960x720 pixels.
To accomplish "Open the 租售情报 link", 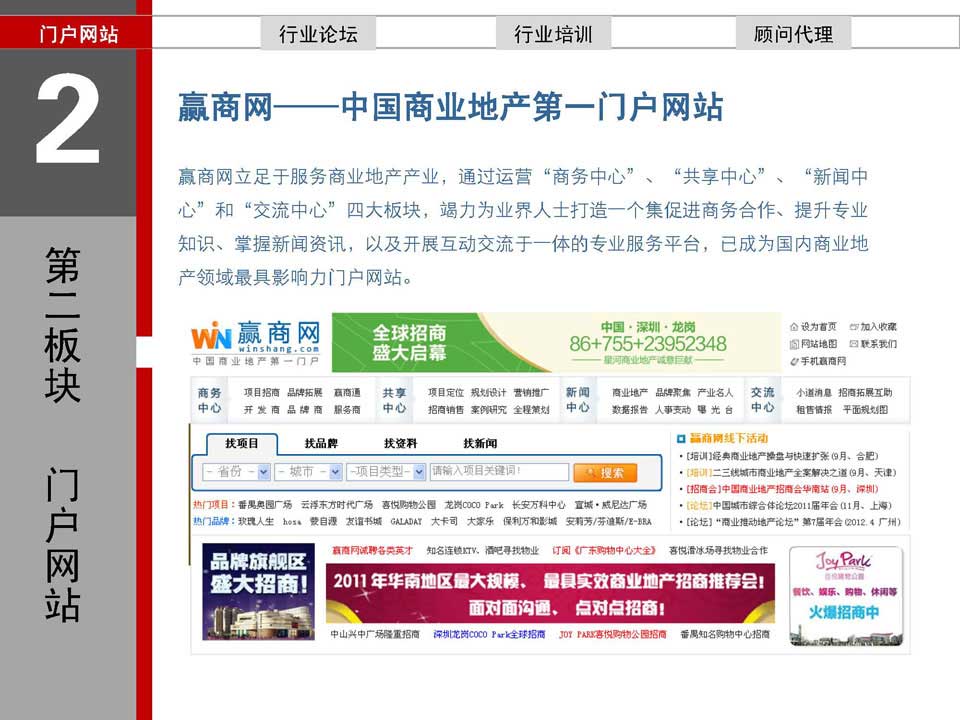I will pos(814,410).
